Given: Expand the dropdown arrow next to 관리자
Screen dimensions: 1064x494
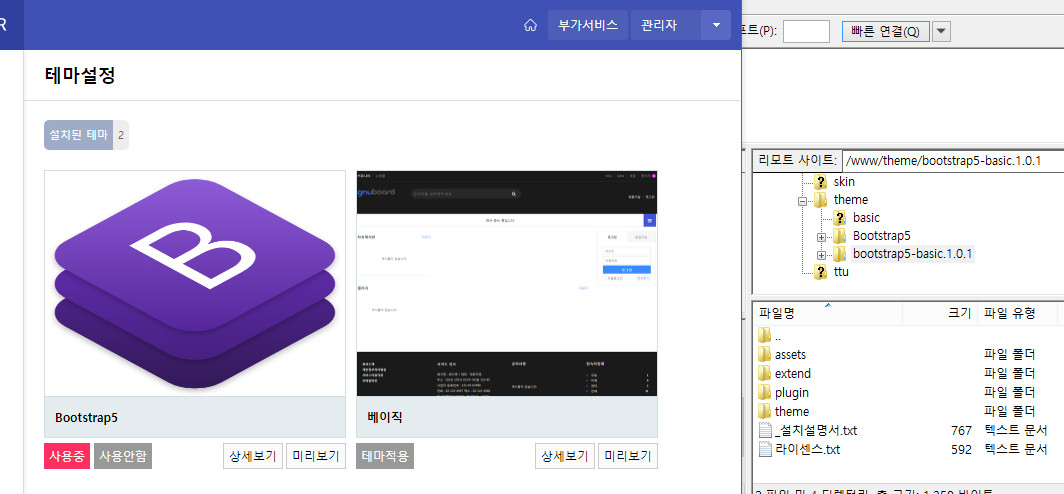Looking at the screenshot, I should 716,25.
